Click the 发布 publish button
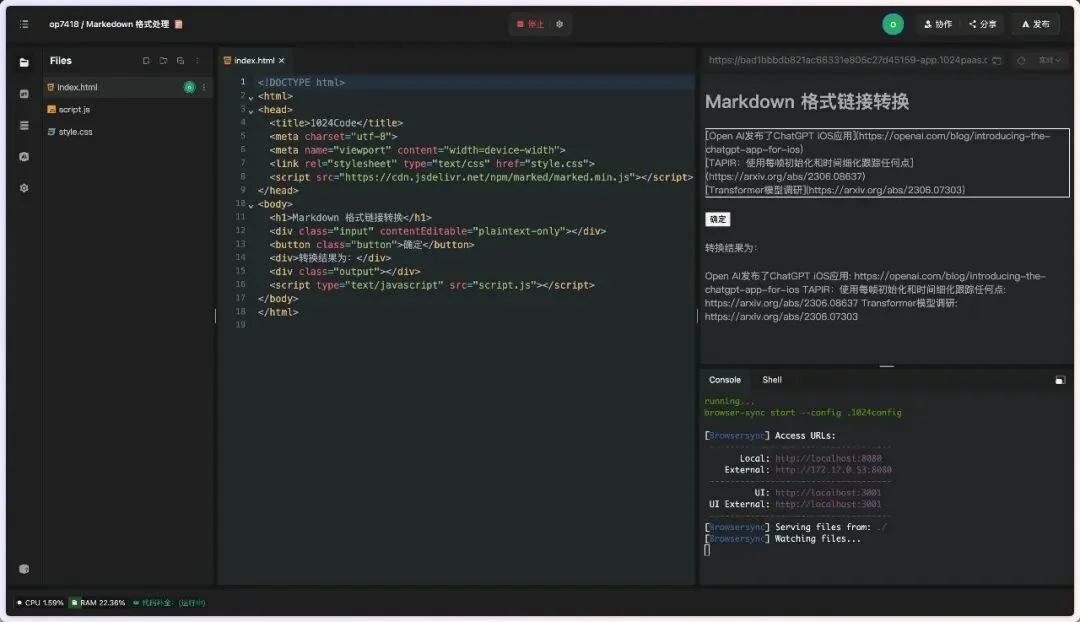 click(1036, 24)
